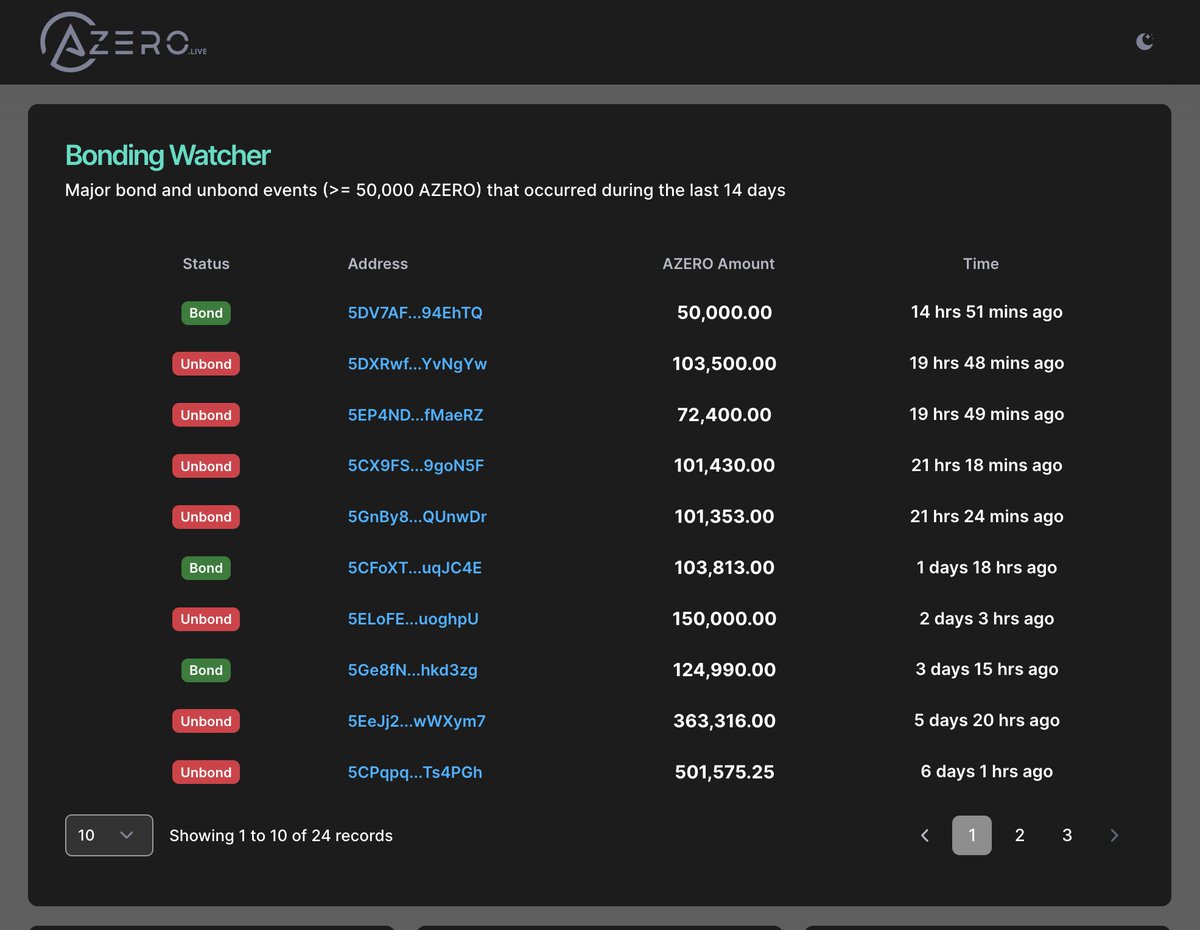1200x930 pixels.
Task: Click Bond badge for 5DV7AF...94EhTQ
Action: click(x=206, y=313)
